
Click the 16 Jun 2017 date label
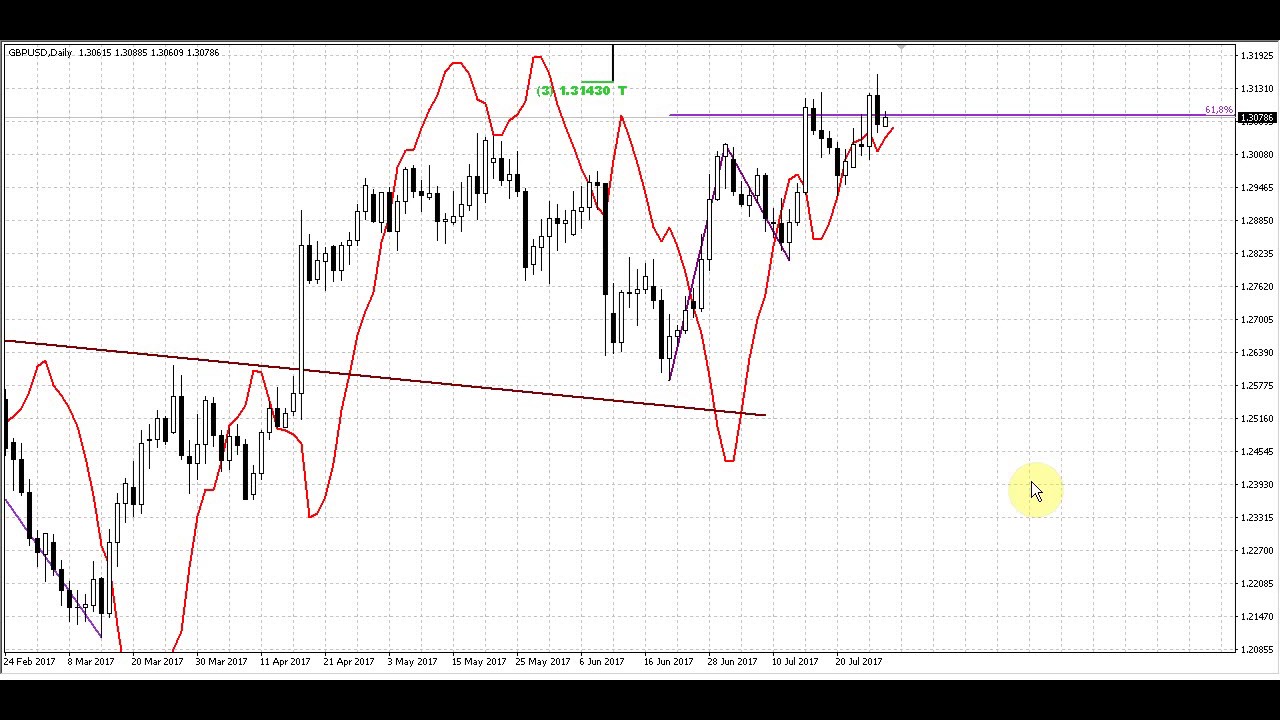pyautogui.click(x=668, y=662)
